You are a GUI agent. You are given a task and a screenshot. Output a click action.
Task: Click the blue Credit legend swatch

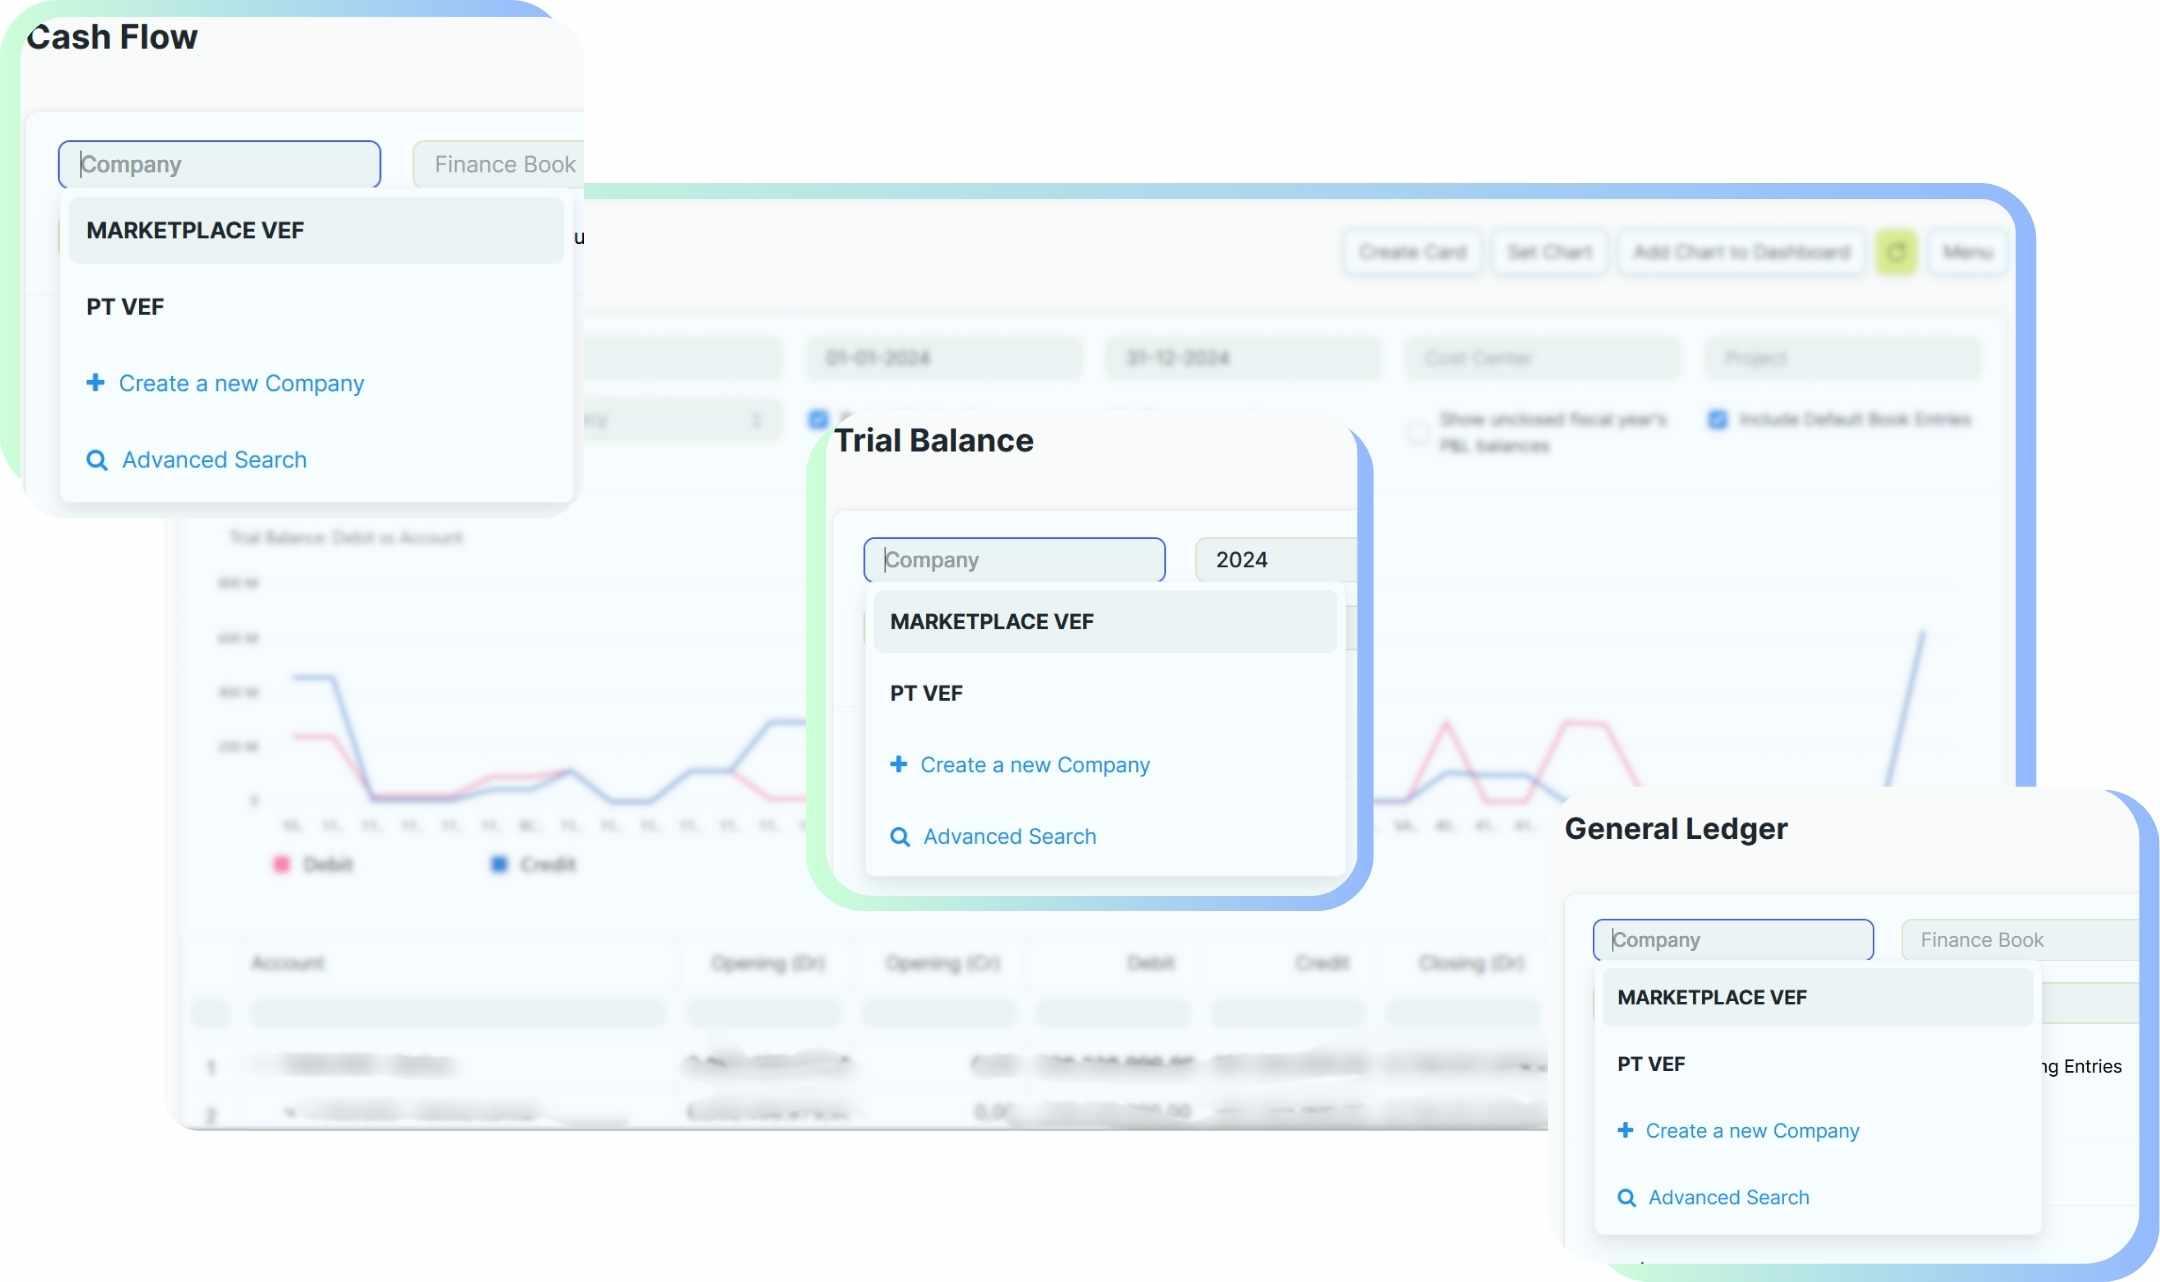click(x=499, y=864)
